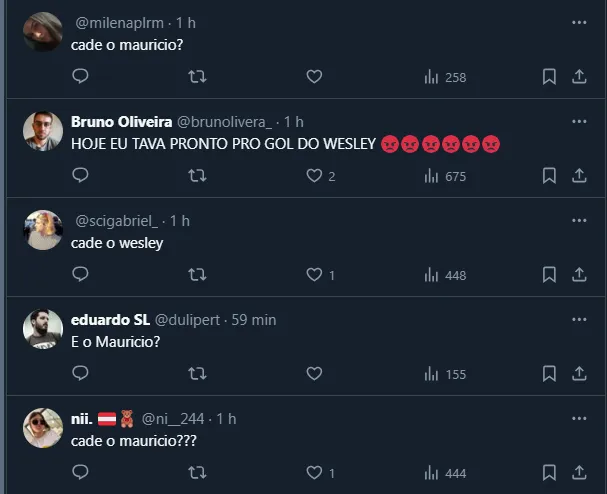View analytics showing 258 views
The height and width of the screenshot is (494, 607).
tap(445, 77)
